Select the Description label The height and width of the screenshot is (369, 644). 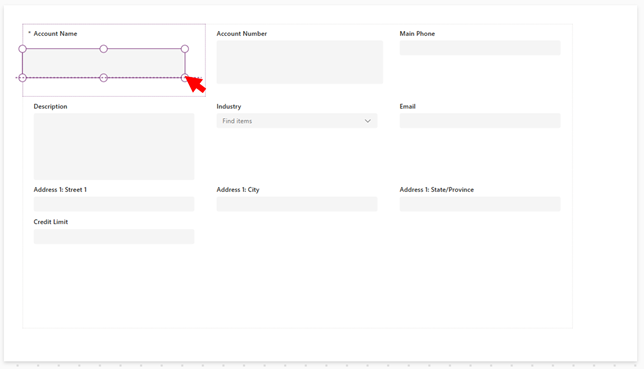51,106
